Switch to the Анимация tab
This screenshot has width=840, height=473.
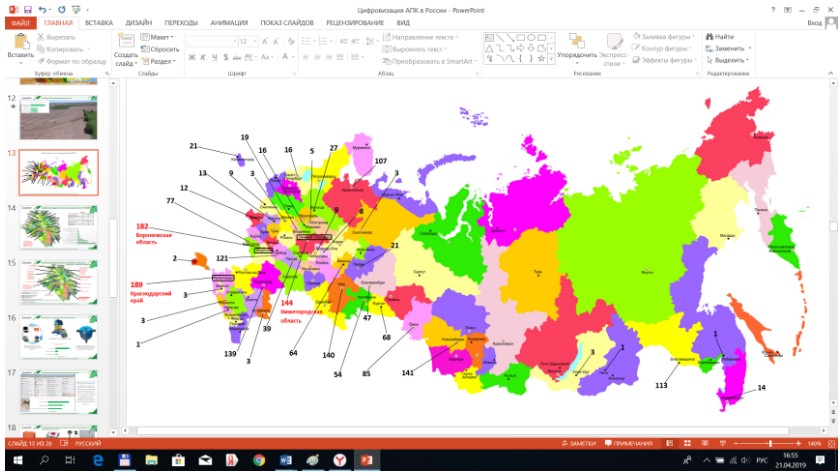point(229,22)
